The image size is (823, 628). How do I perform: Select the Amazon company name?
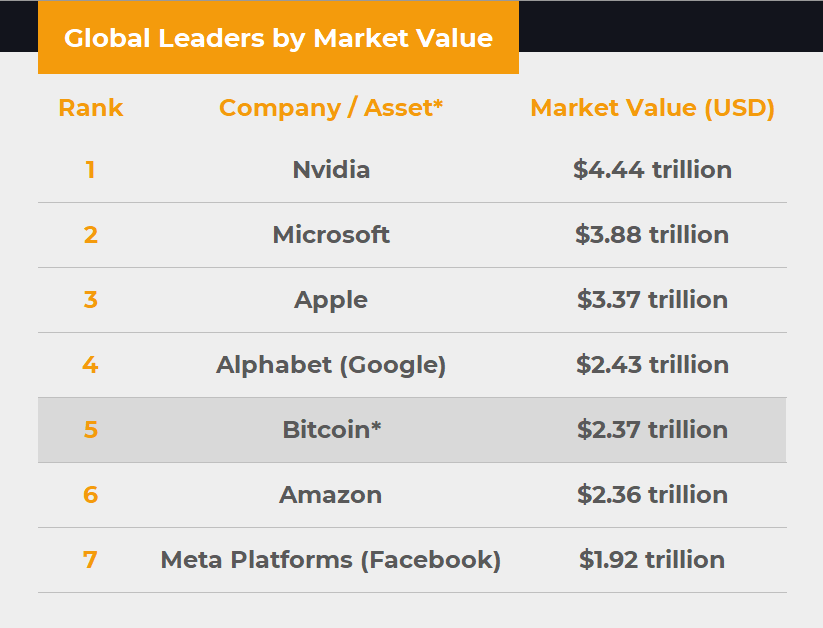[331, 495]
